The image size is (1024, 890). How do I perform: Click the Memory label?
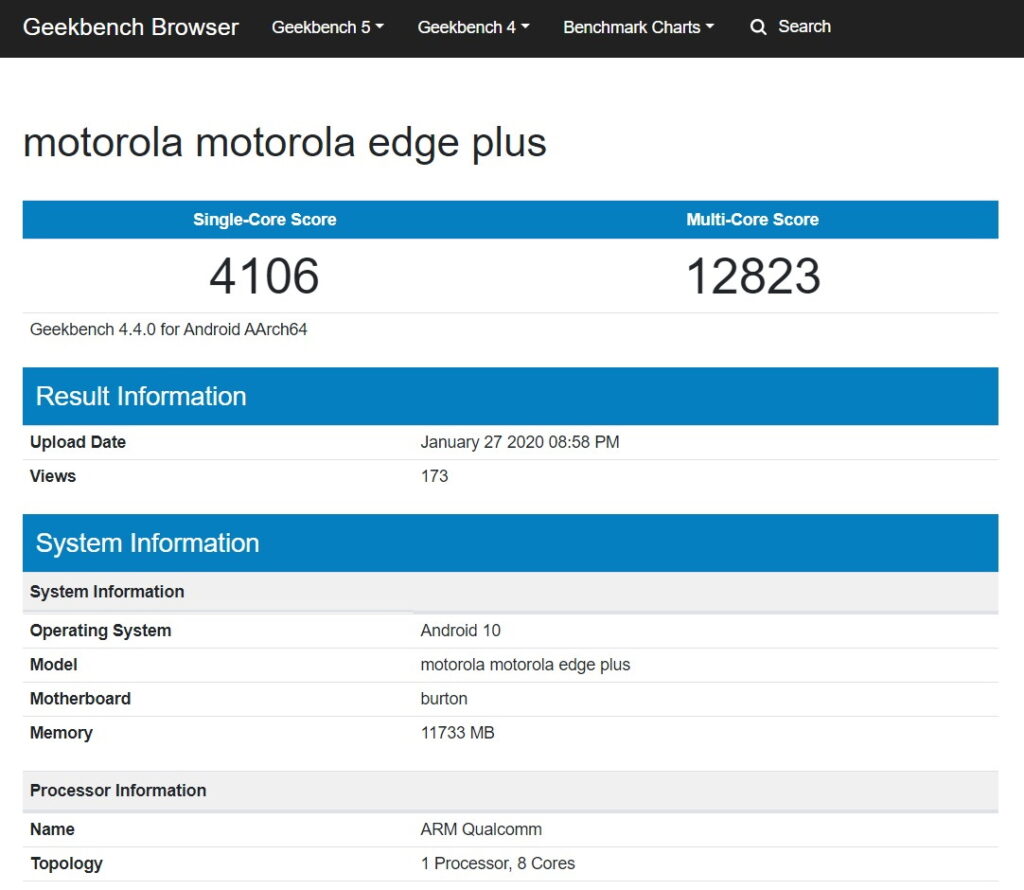pos(61,733)
